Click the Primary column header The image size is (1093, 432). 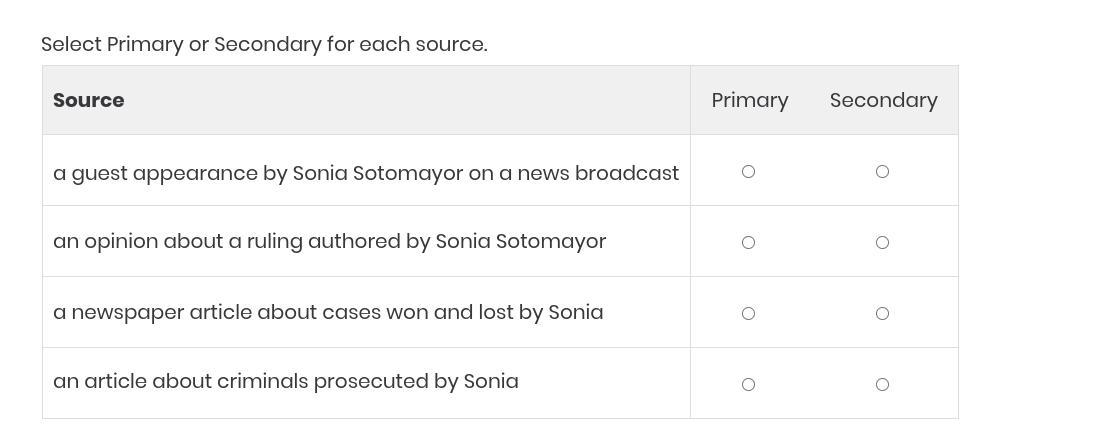click(750, 100)
